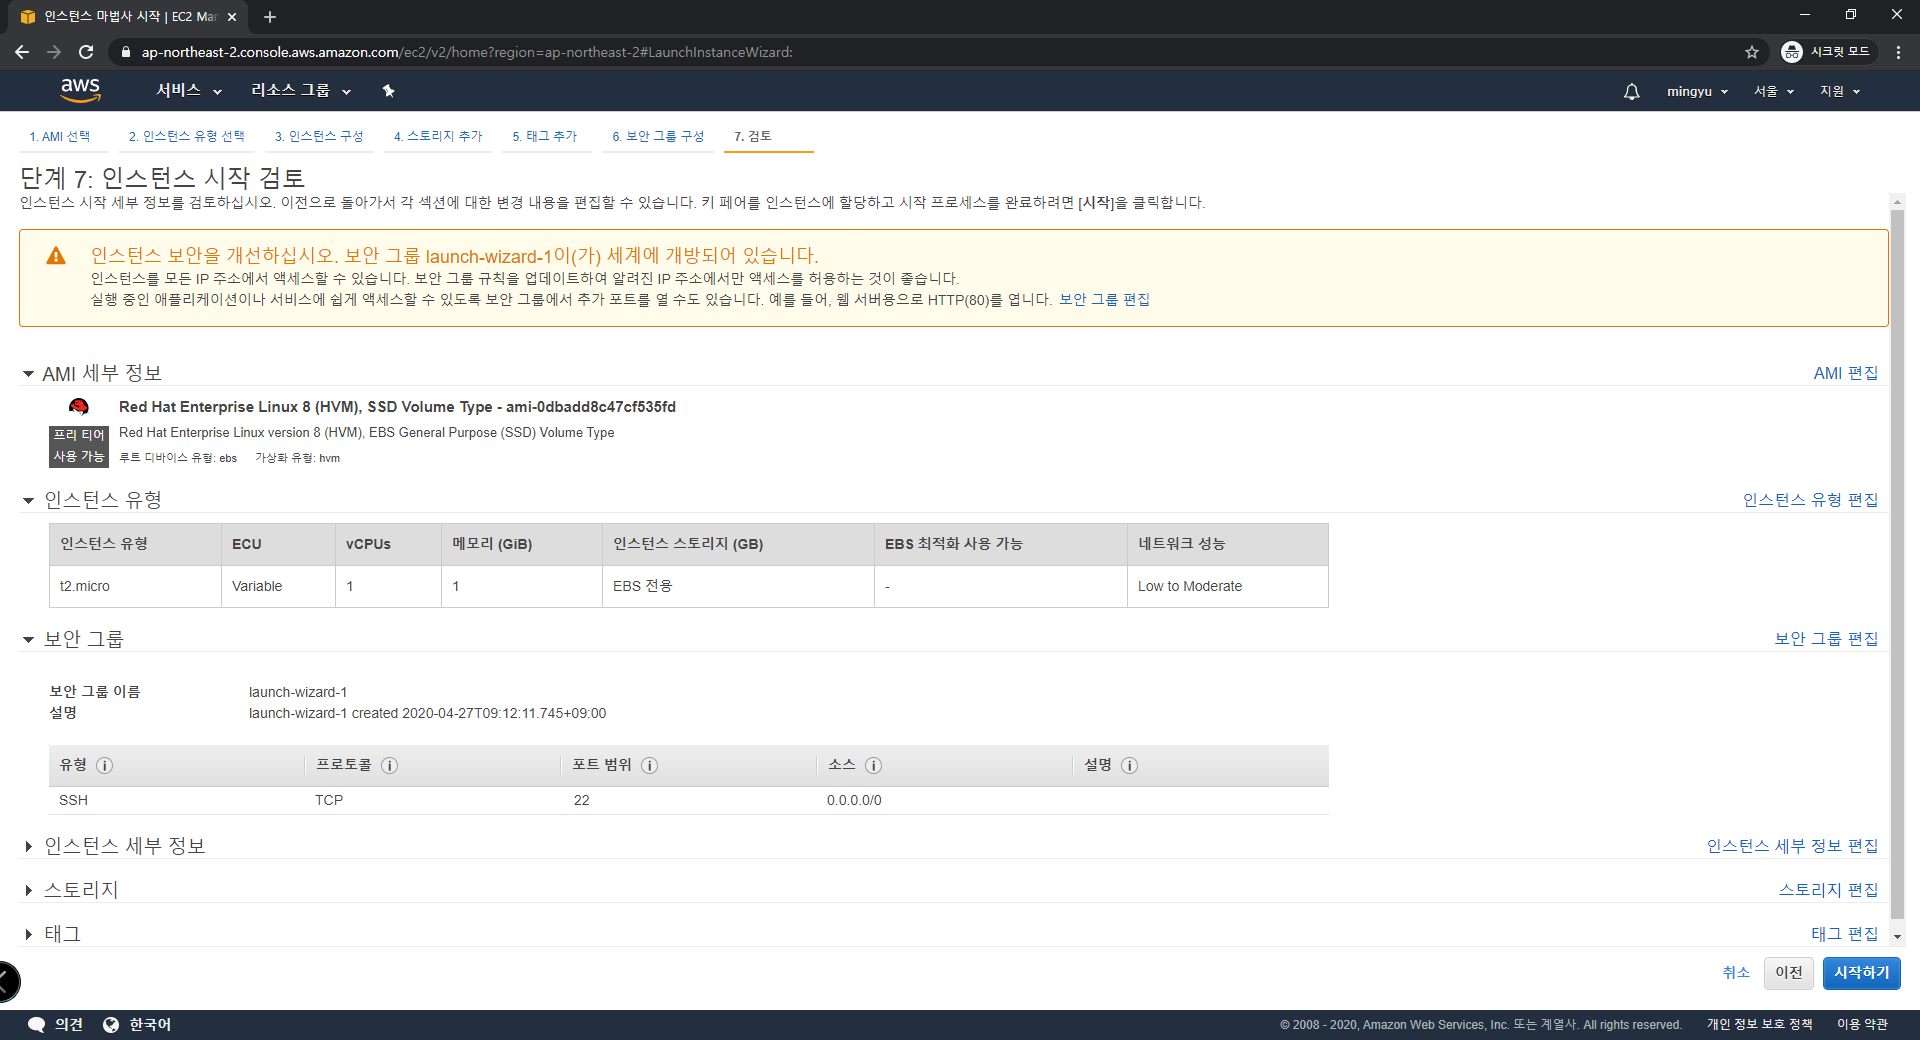Expand the 태그 section
Viewport: 1920px width, 1040px height.
[28, 934]
